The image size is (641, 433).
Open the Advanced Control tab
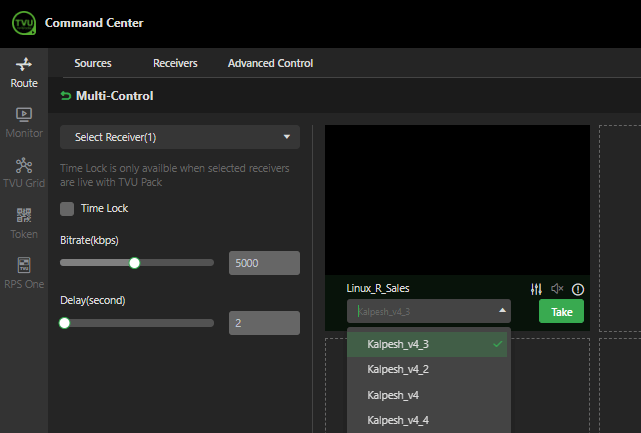pos(270,63)
